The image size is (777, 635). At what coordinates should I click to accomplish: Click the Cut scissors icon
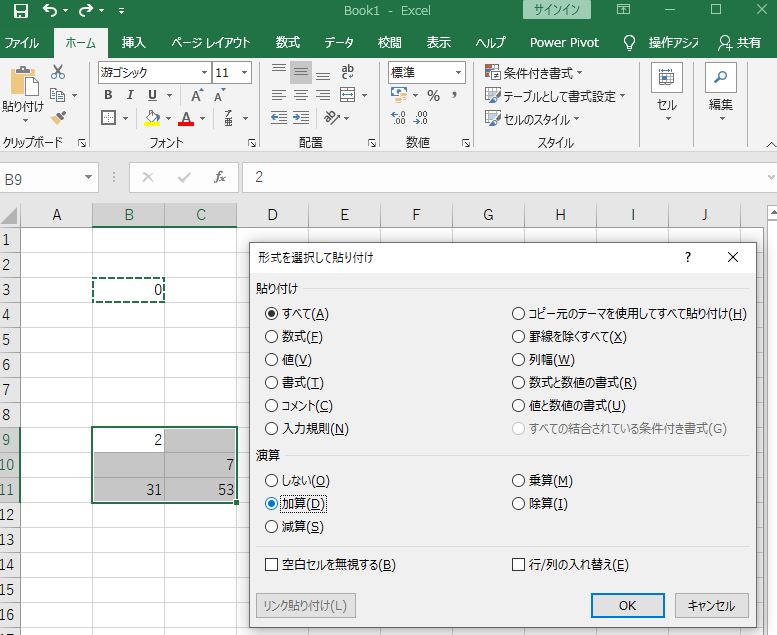pyautogui.click(x=58, y=72)
